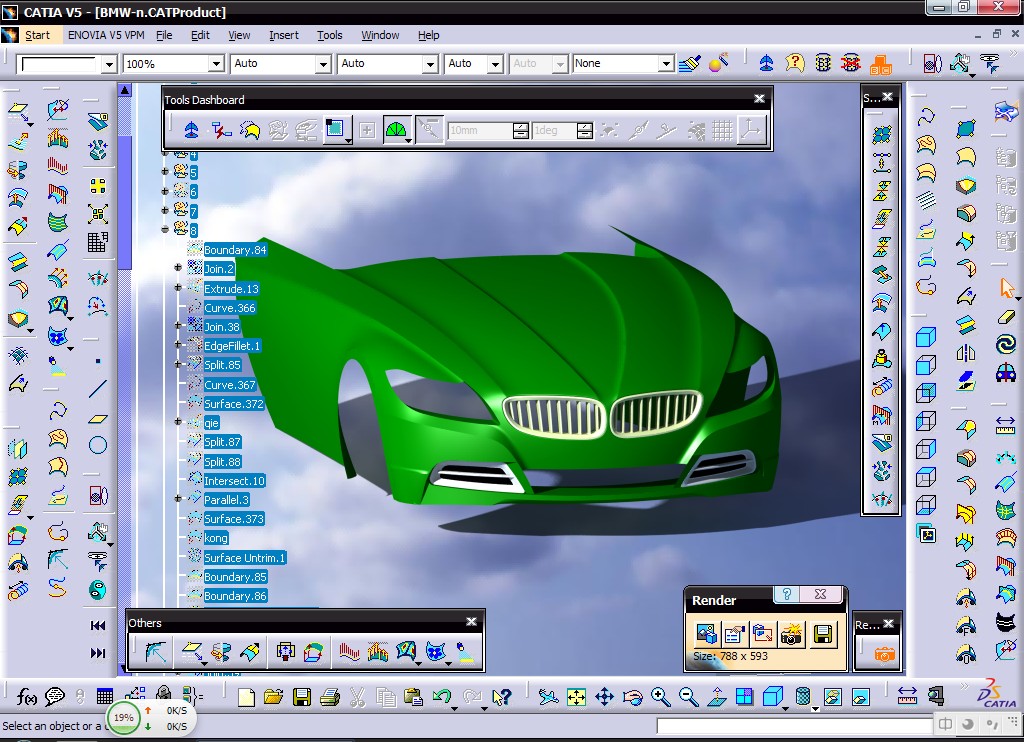The image size is (1024, 742).
Task: Select Intersect.10 in the tree
Action: (234, 481)
